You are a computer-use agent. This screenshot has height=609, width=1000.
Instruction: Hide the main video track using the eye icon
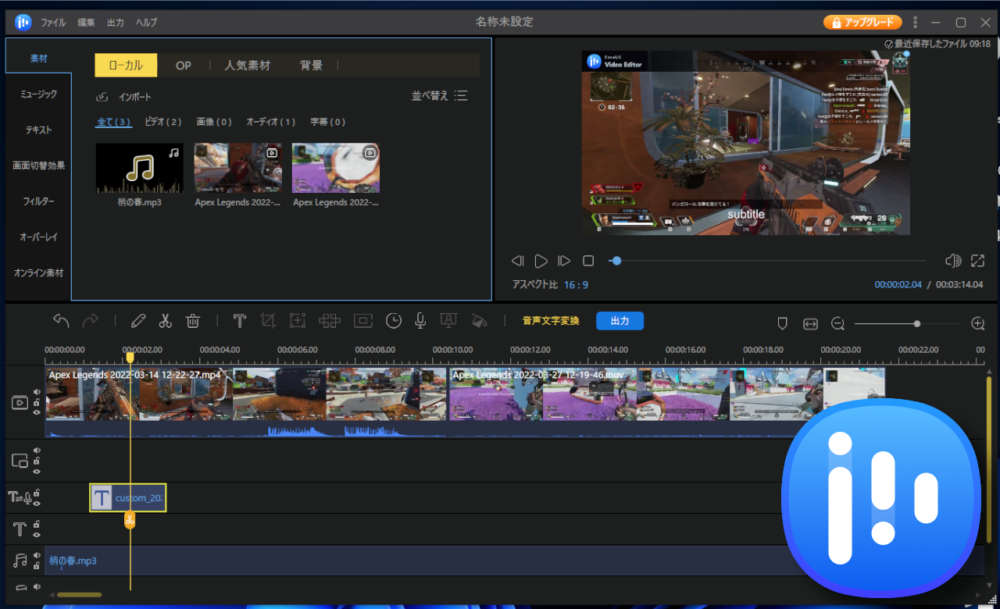36,413
